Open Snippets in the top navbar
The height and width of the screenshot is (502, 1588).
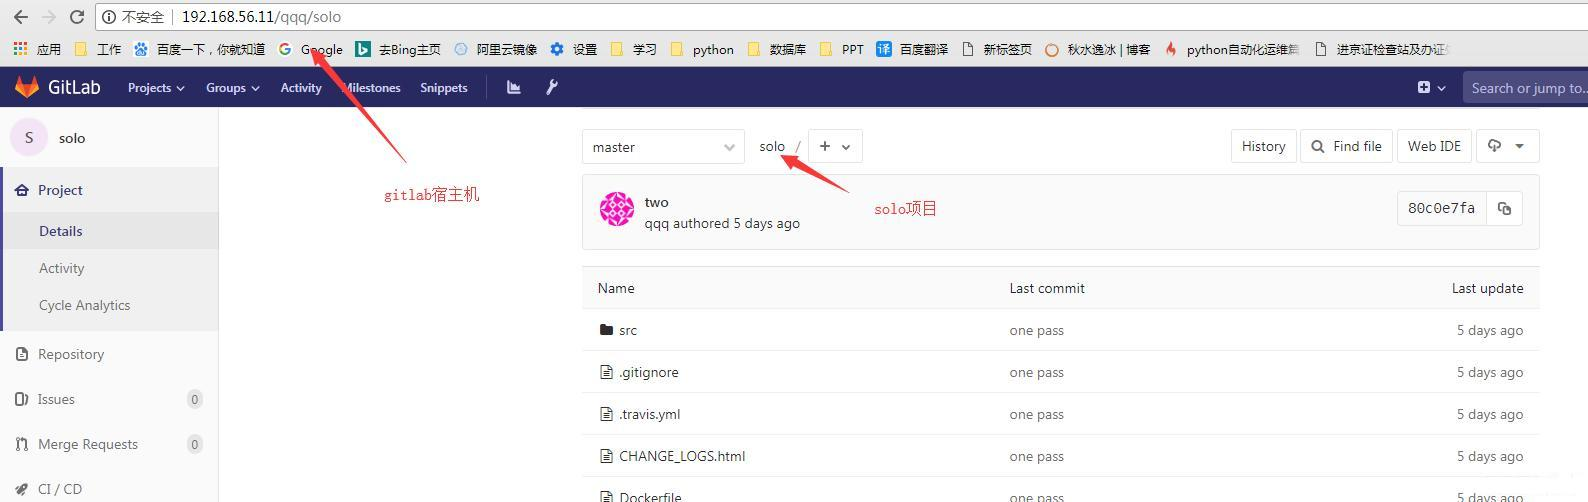(444, 88)
